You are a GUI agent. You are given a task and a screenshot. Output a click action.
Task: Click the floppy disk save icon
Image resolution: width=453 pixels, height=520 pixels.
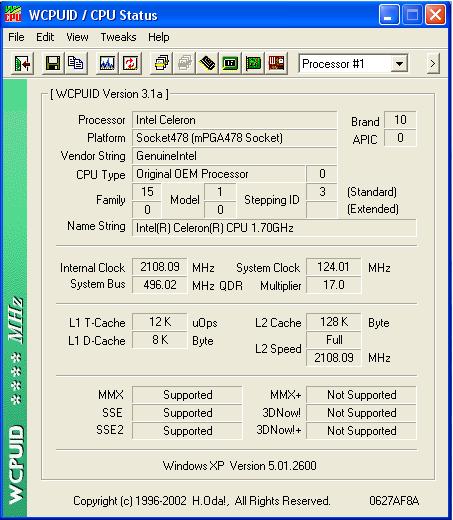point(53,63)
